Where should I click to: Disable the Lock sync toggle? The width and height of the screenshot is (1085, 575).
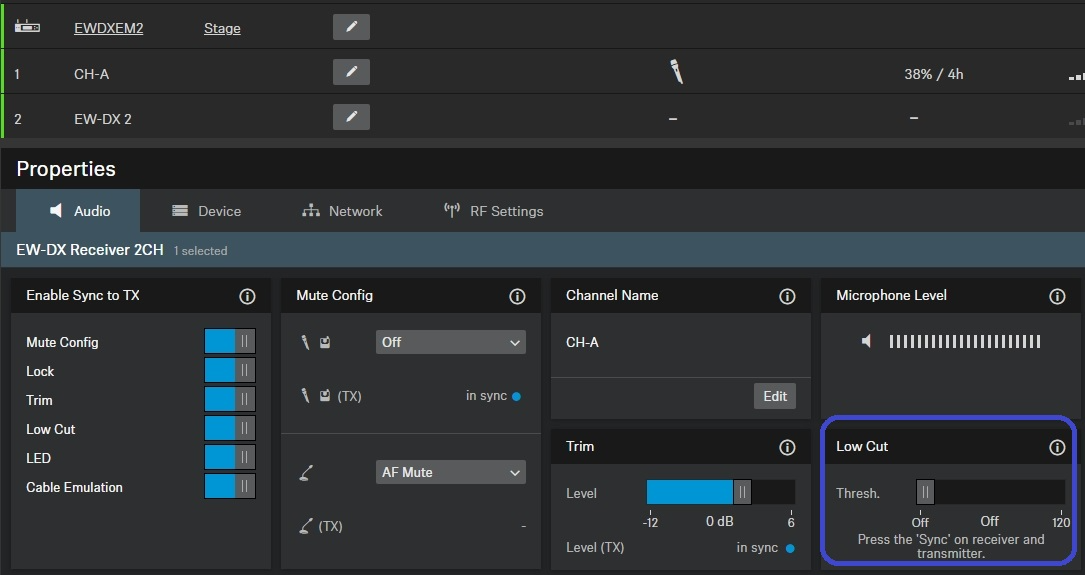coord(230,371)
